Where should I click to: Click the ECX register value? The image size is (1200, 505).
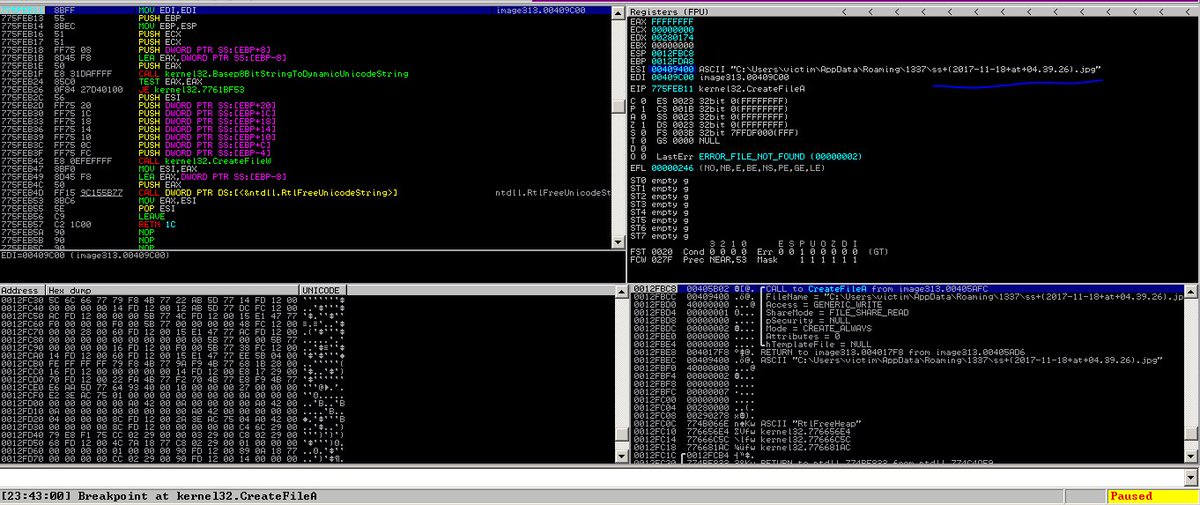coord(672,29)
